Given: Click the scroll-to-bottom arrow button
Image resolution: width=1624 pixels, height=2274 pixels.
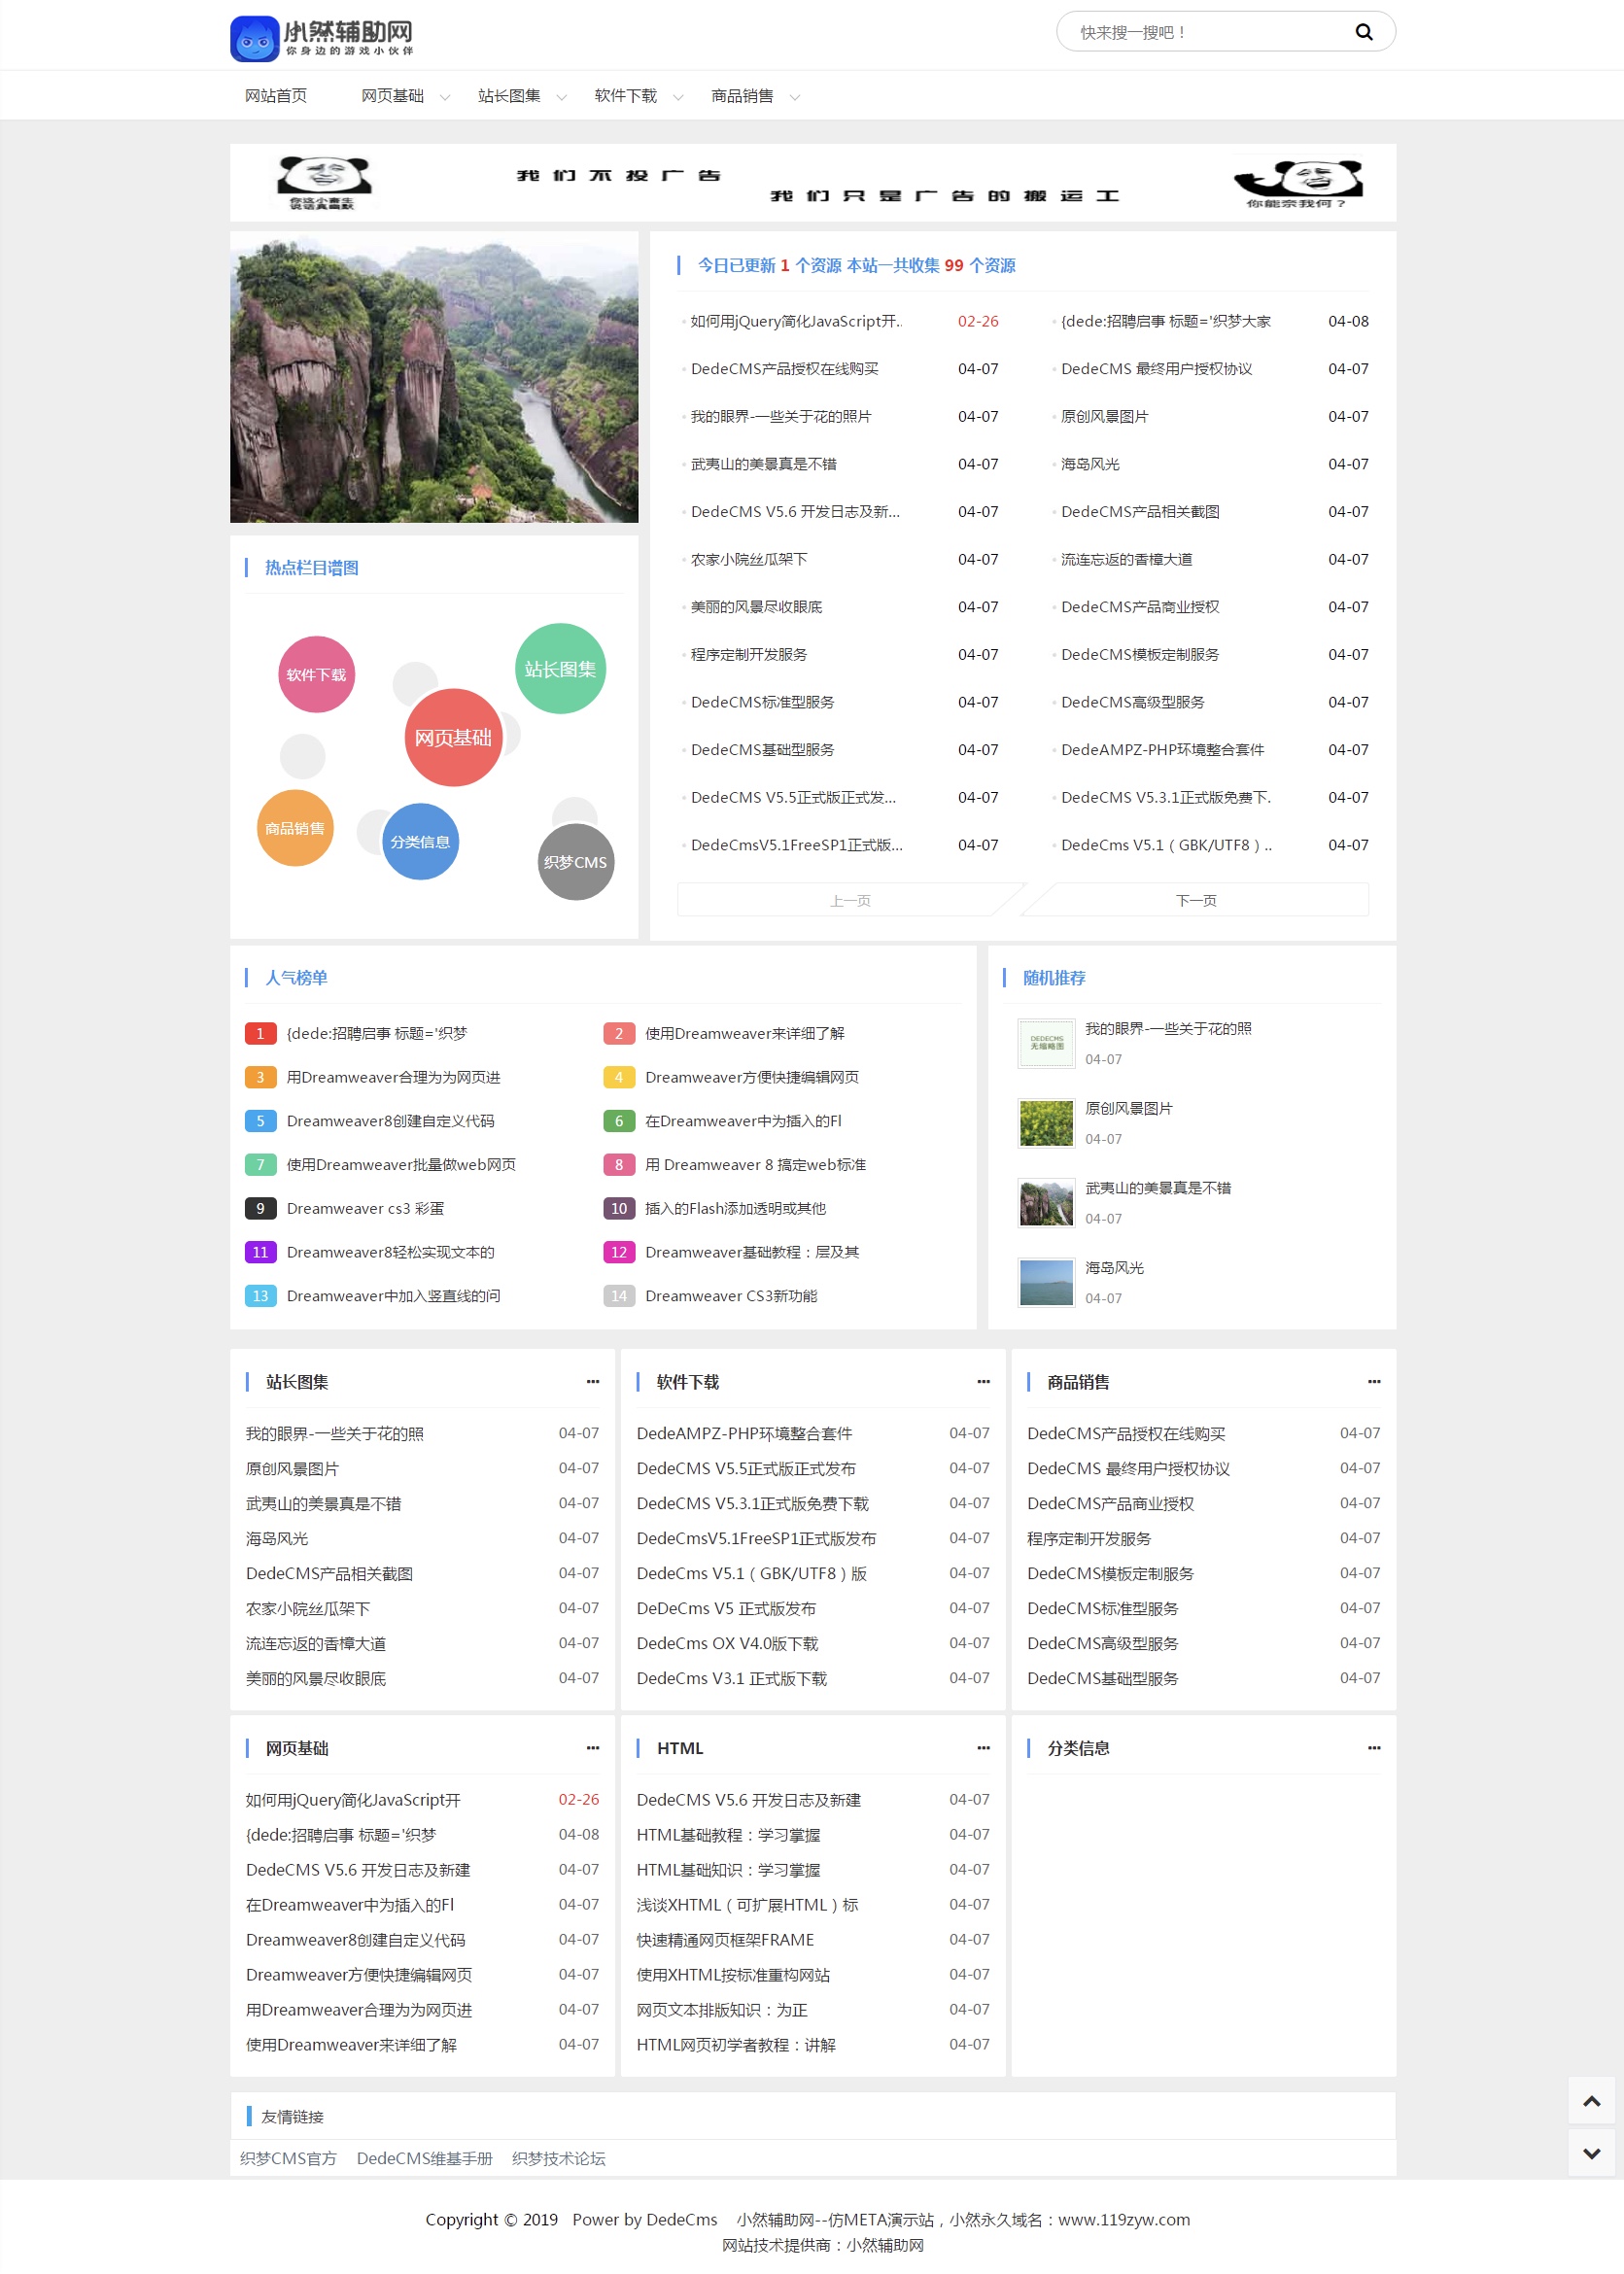Looking at the screenshot, I should (x=1591, y=2152).
